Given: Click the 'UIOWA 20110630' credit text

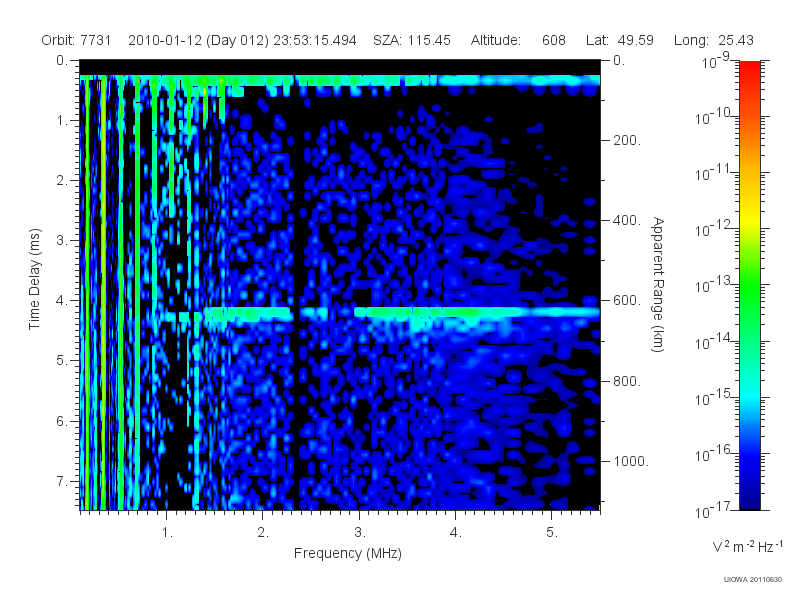Looking at the screenshot, I should pyautogui.click(x=753, y=579).
